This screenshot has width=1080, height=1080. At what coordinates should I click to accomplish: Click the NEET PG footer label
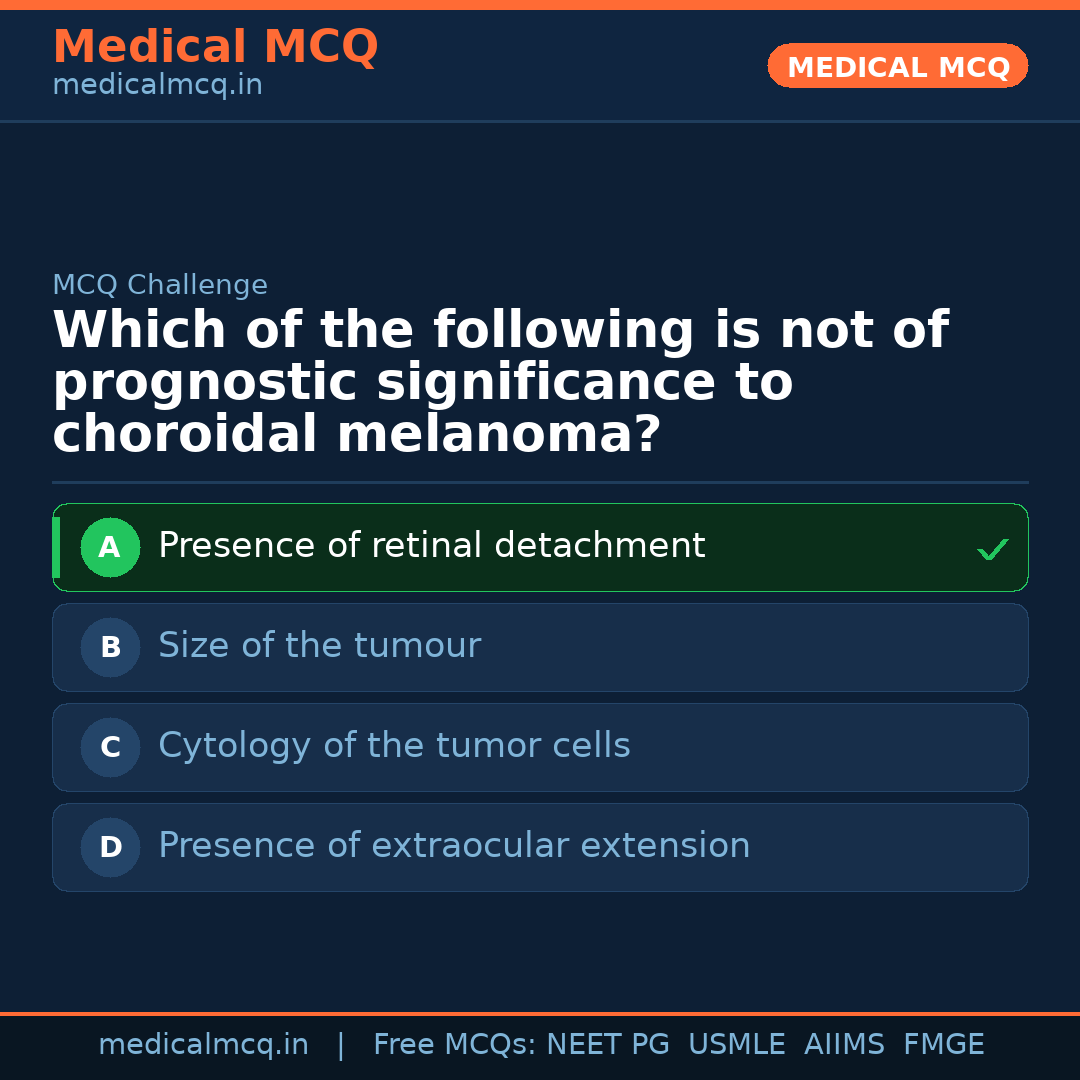(608, 1045)
